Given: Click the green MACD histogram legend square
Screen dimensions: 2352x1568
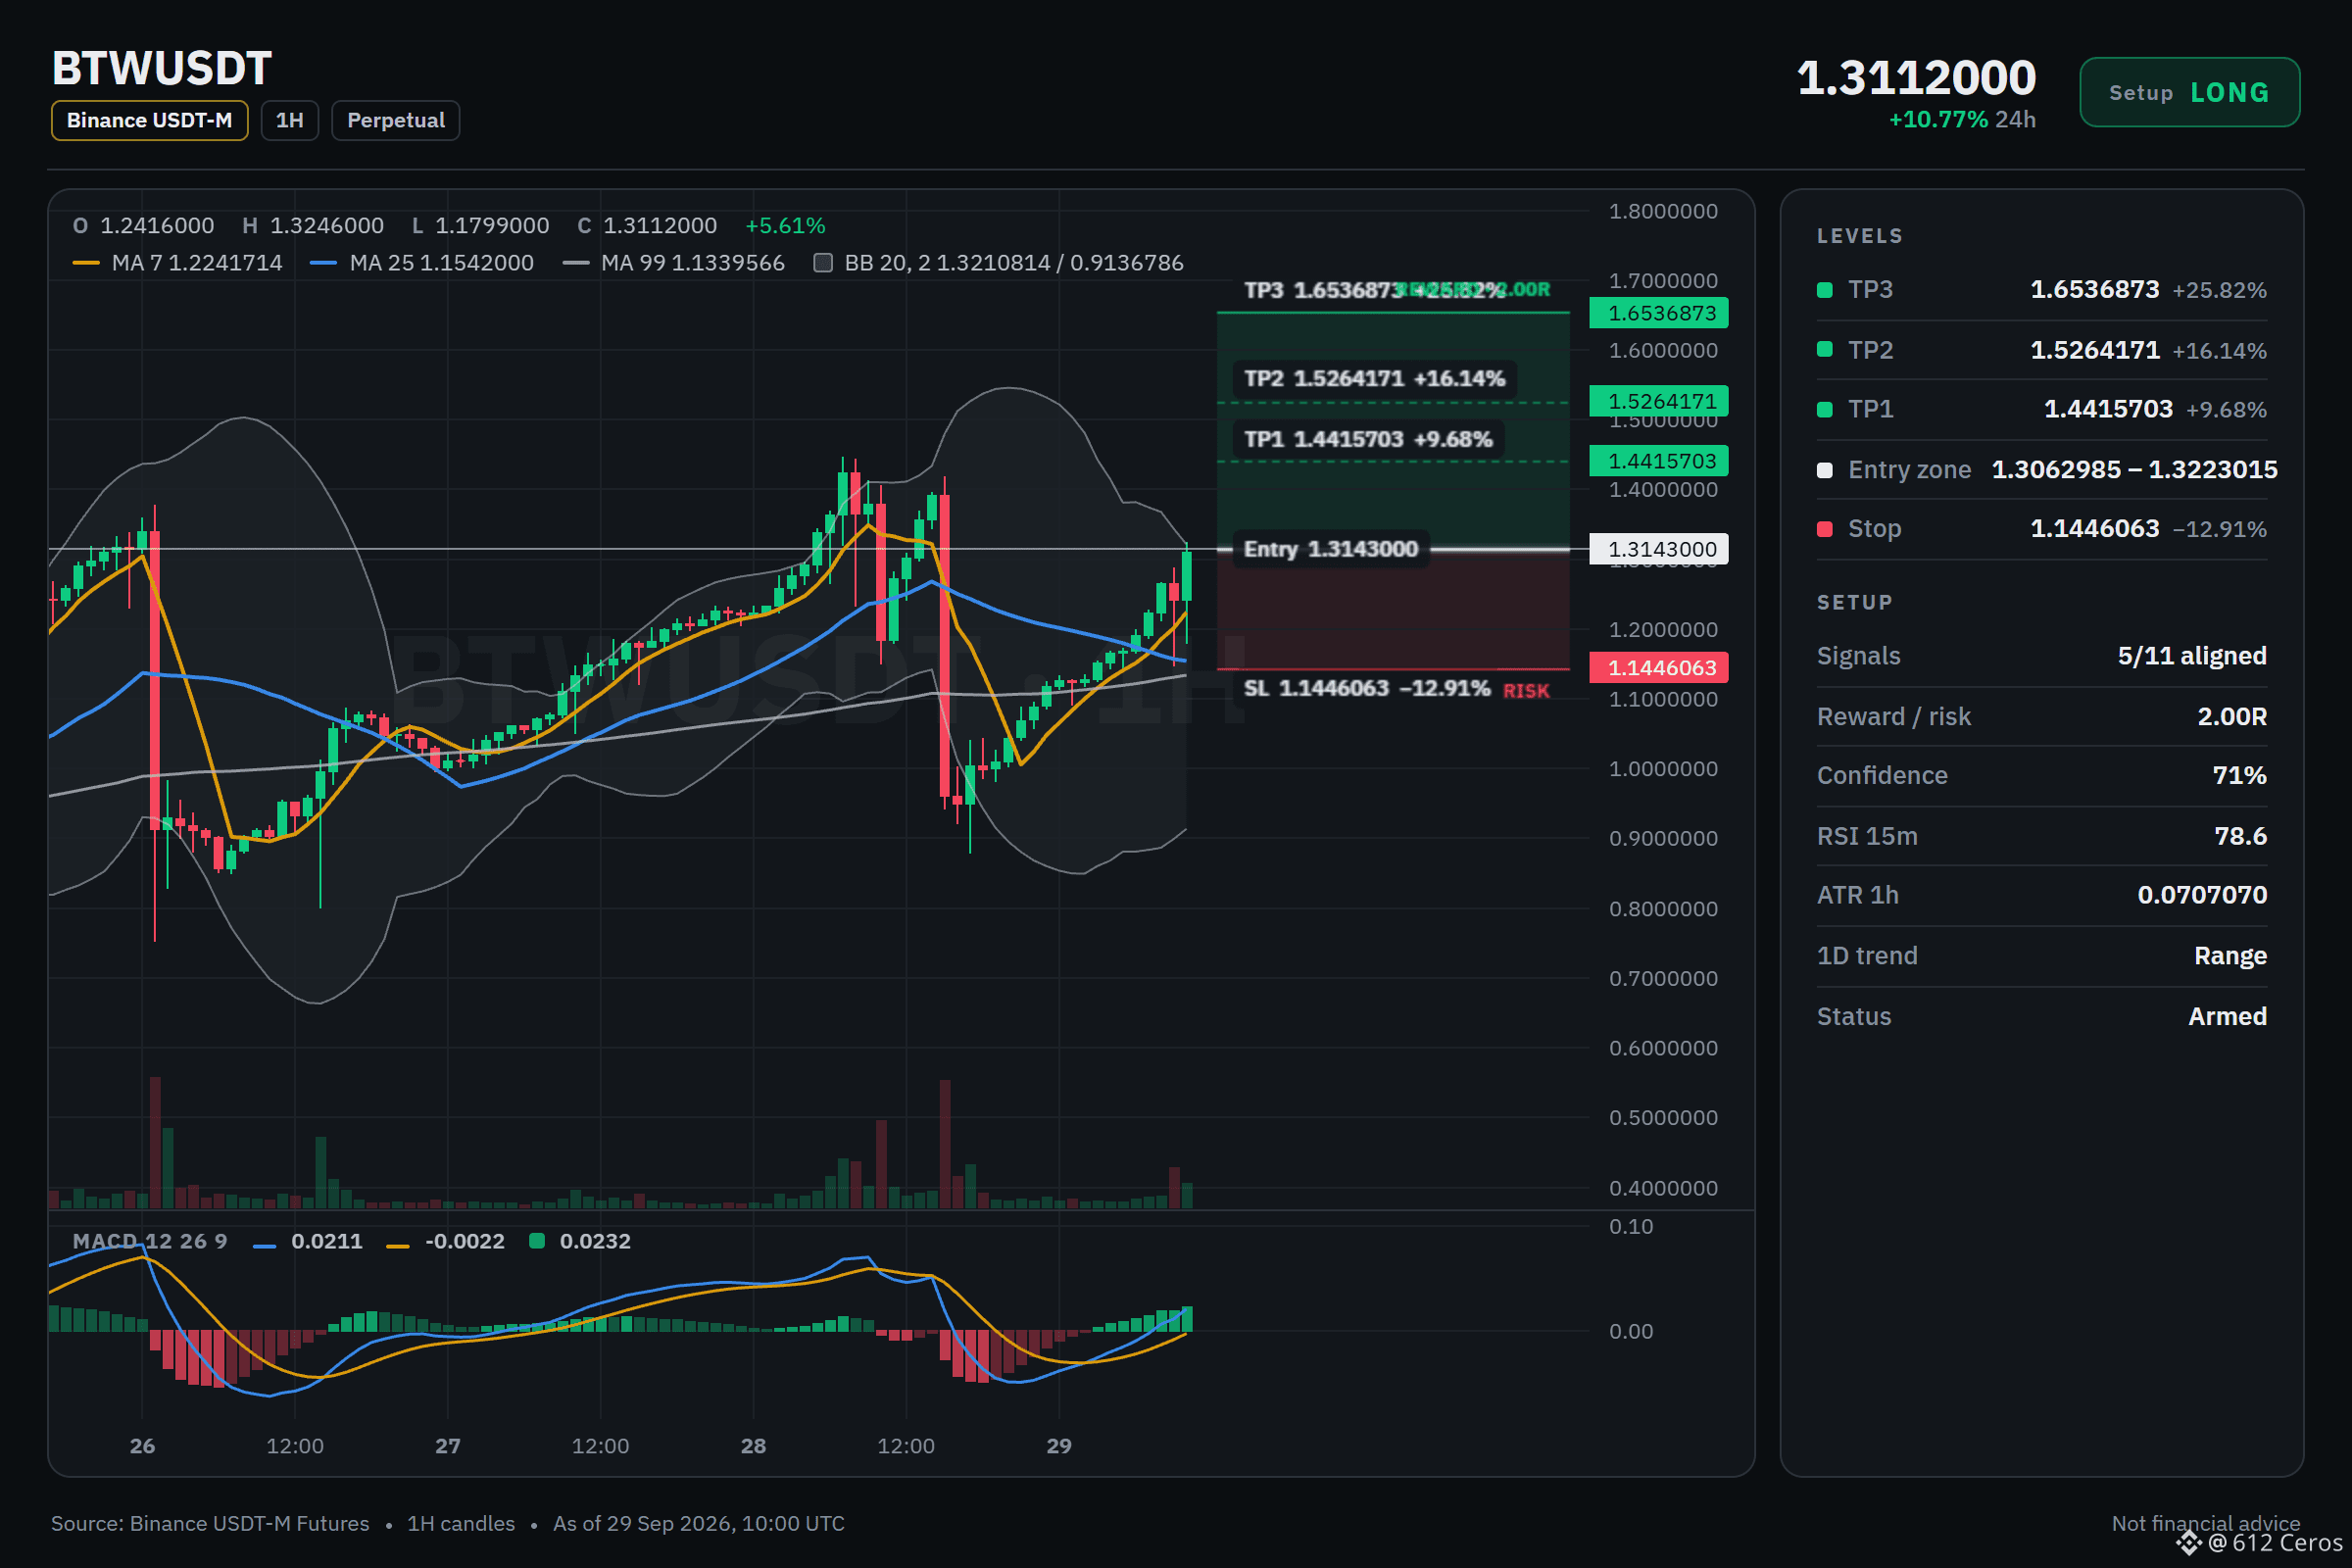Looking at the screenshot, I should pos(537,1241).
